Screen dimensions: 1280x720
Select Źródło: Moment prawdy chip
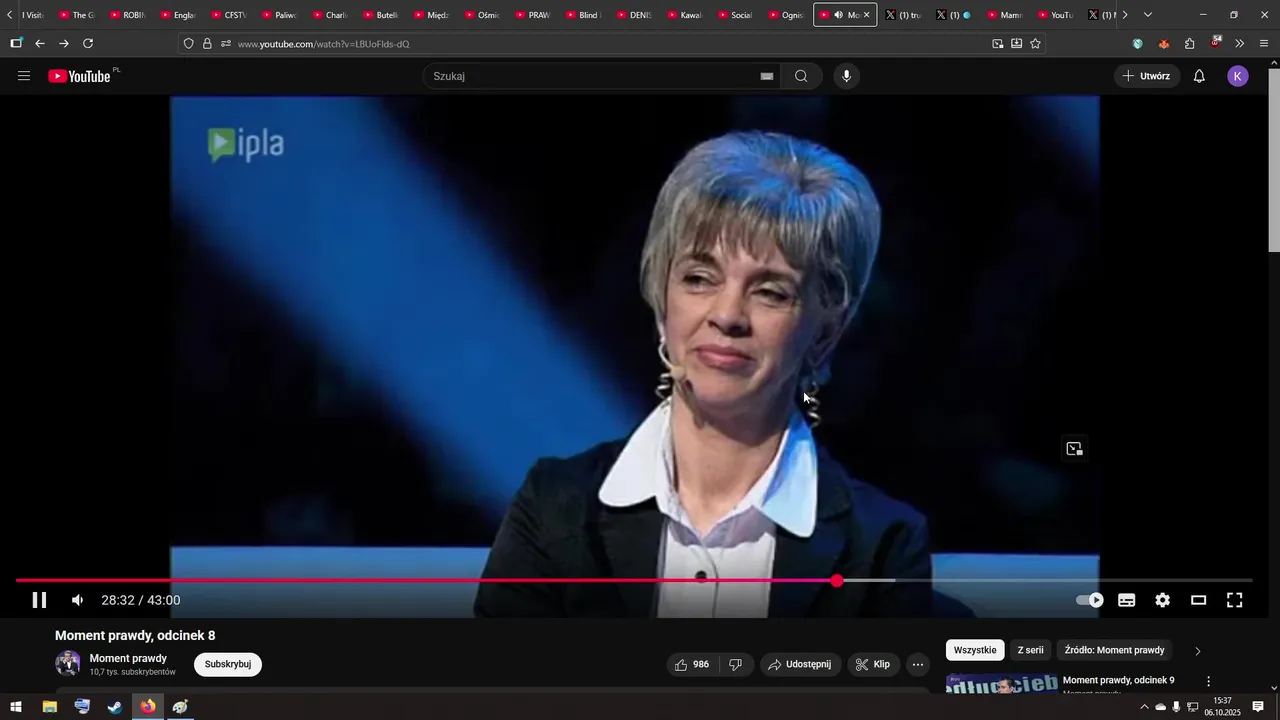point(1114,650)
